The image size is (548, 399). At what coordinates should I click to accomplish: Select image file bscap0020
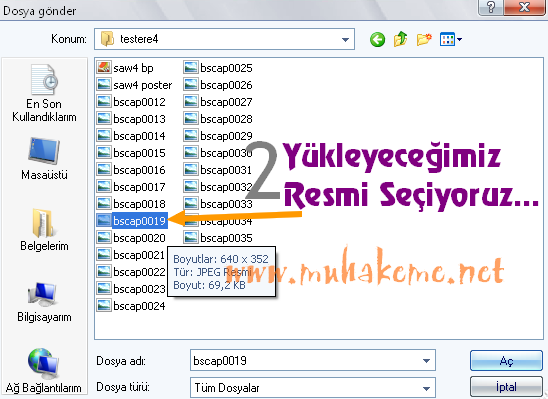tap(131, 238)
